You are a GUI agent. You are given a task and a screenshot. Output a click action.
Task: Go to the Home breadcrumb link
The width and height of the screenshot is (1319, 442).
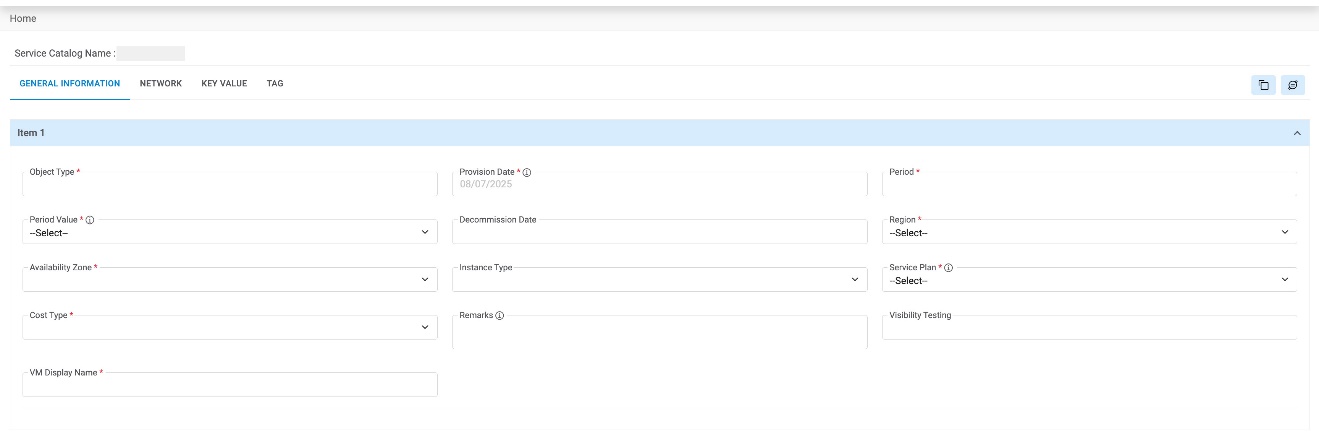pos(23,19)
